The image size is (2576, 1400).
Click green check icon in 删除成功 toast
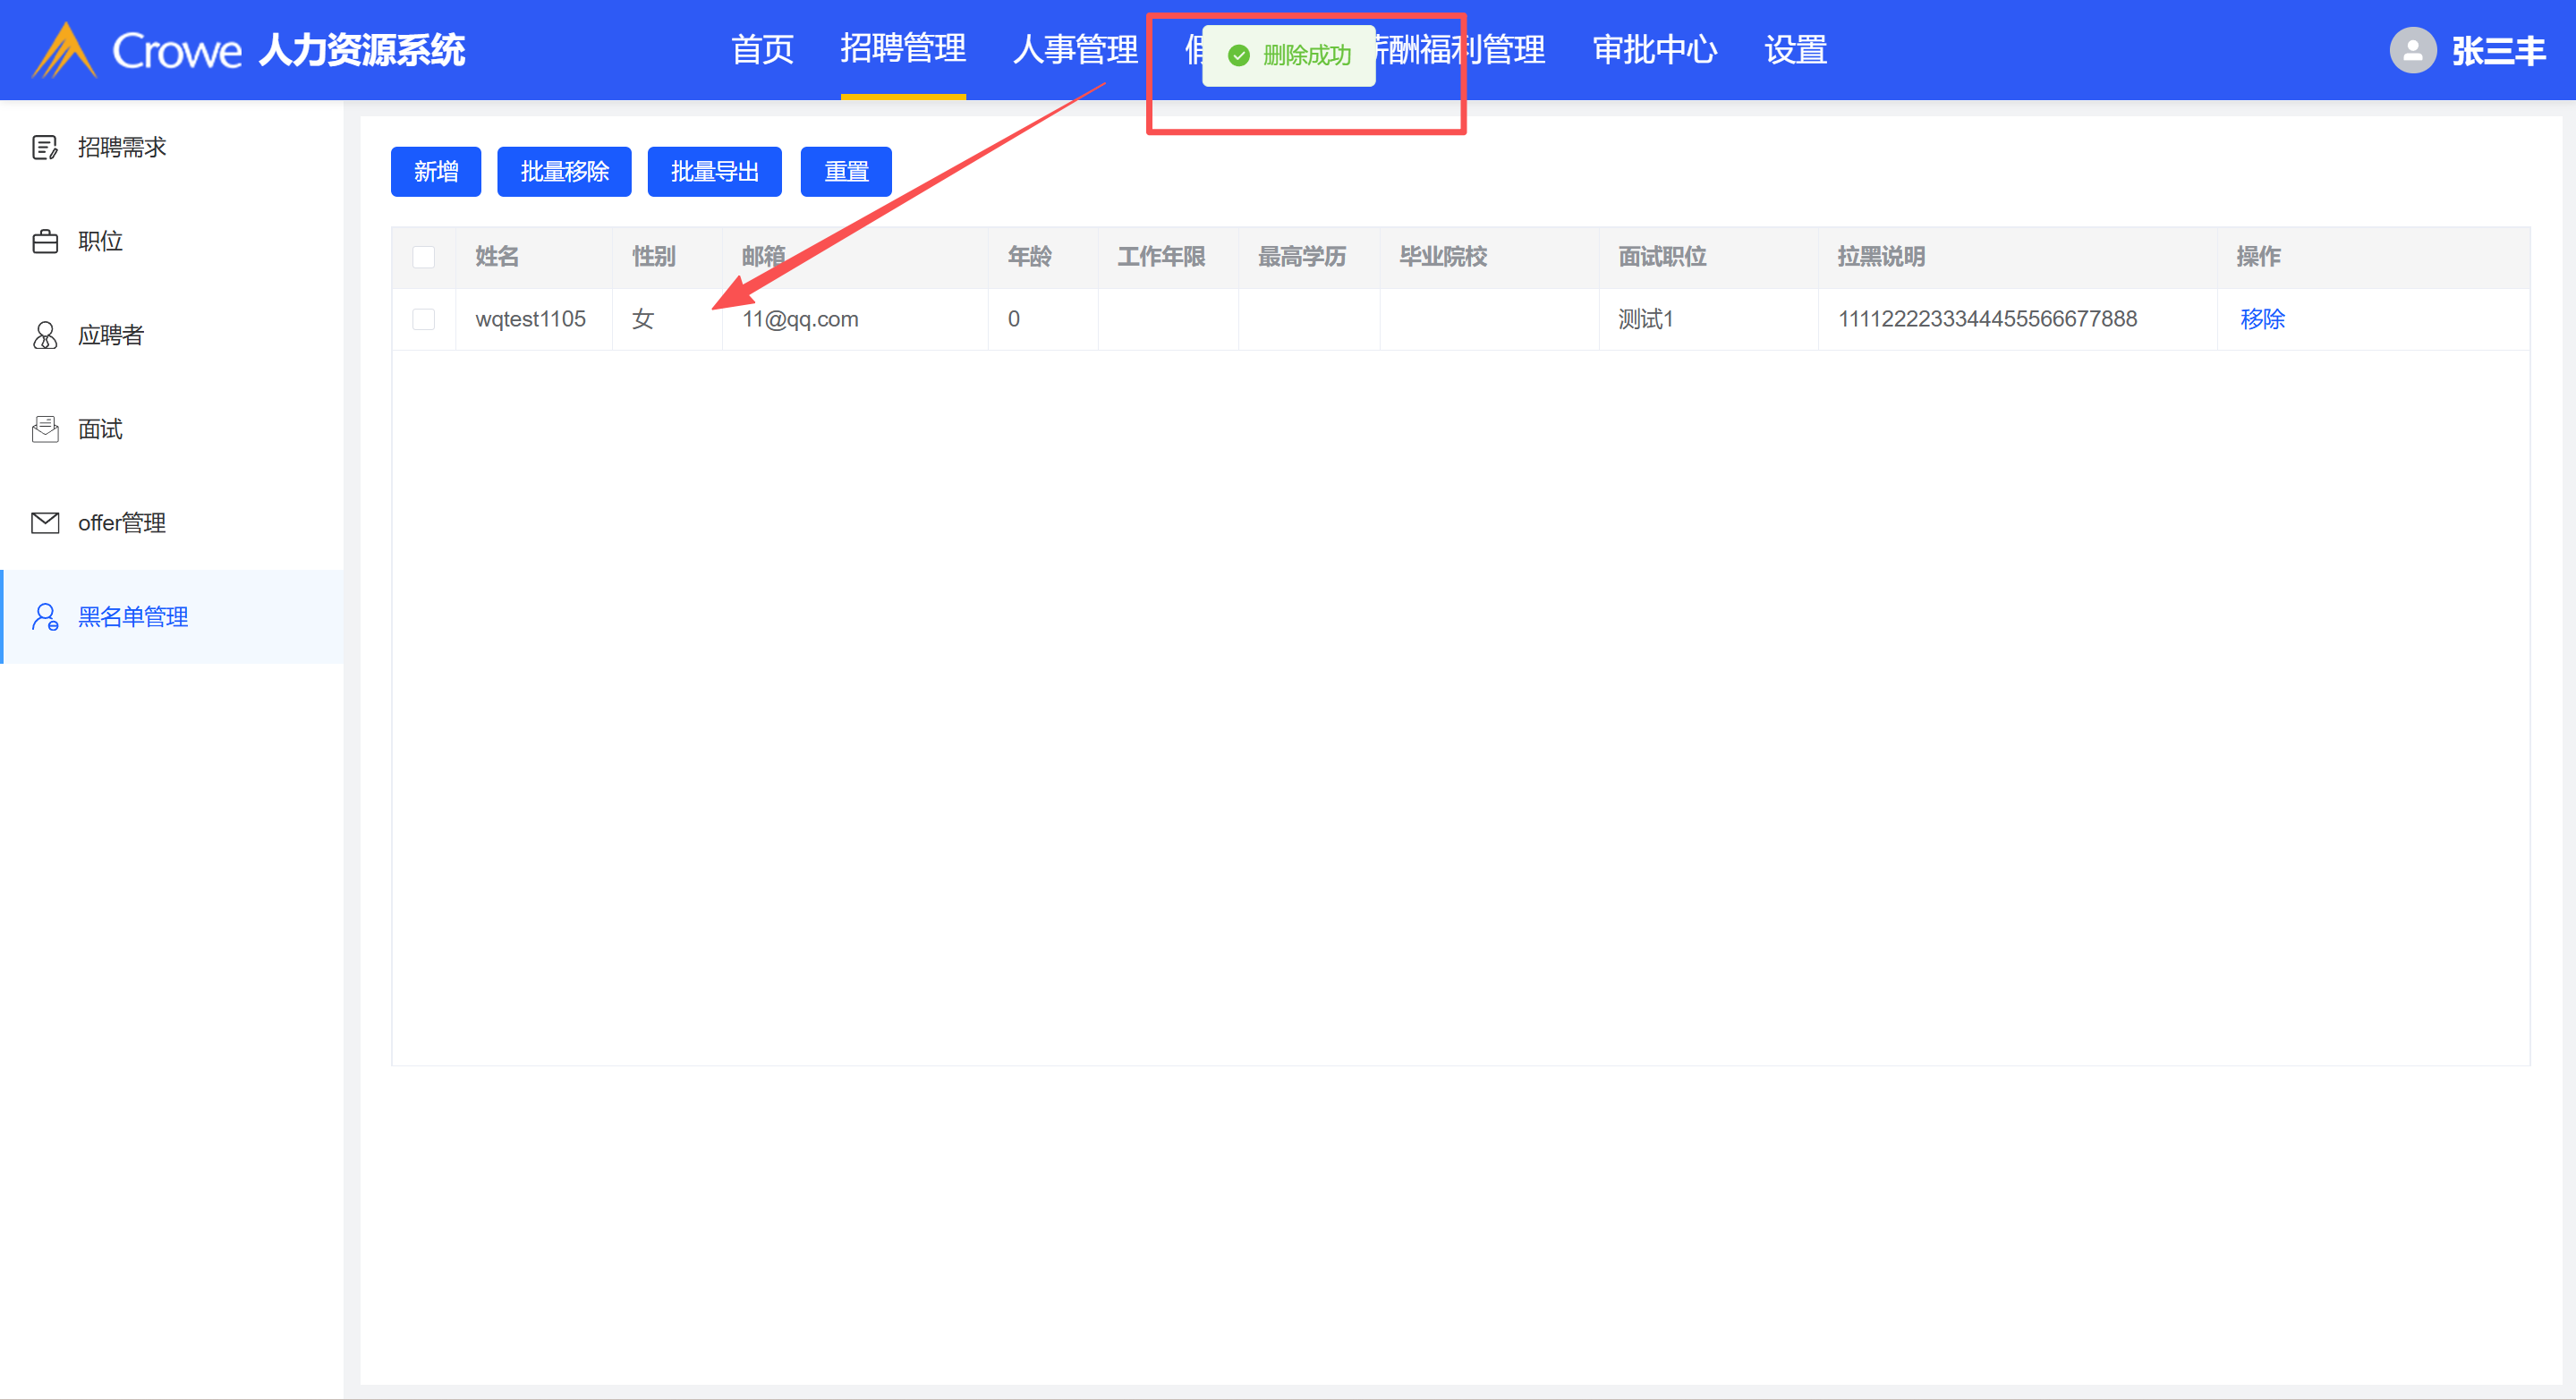[1238, 56]
